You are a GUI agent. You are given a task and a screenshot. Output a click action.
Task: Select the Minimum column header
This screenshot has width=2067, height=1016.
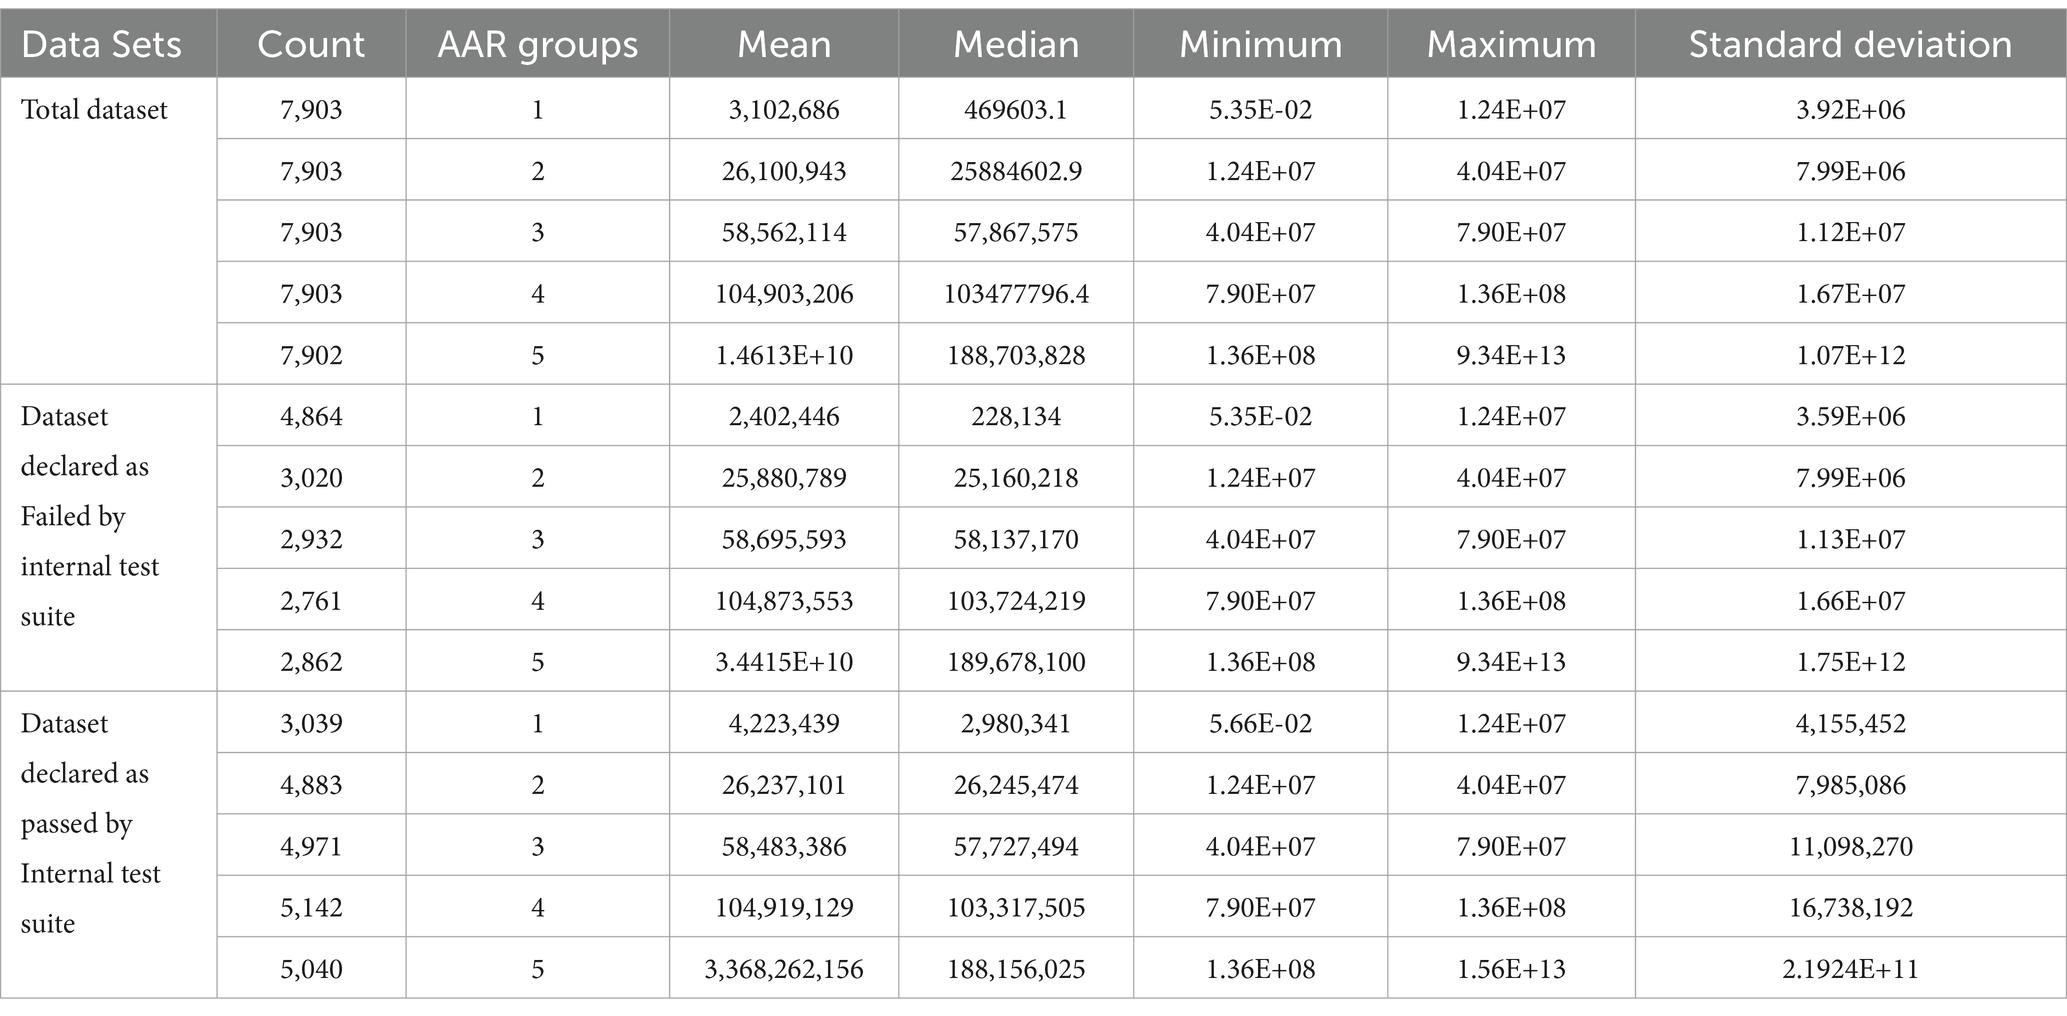click(x=1260, y=44)
